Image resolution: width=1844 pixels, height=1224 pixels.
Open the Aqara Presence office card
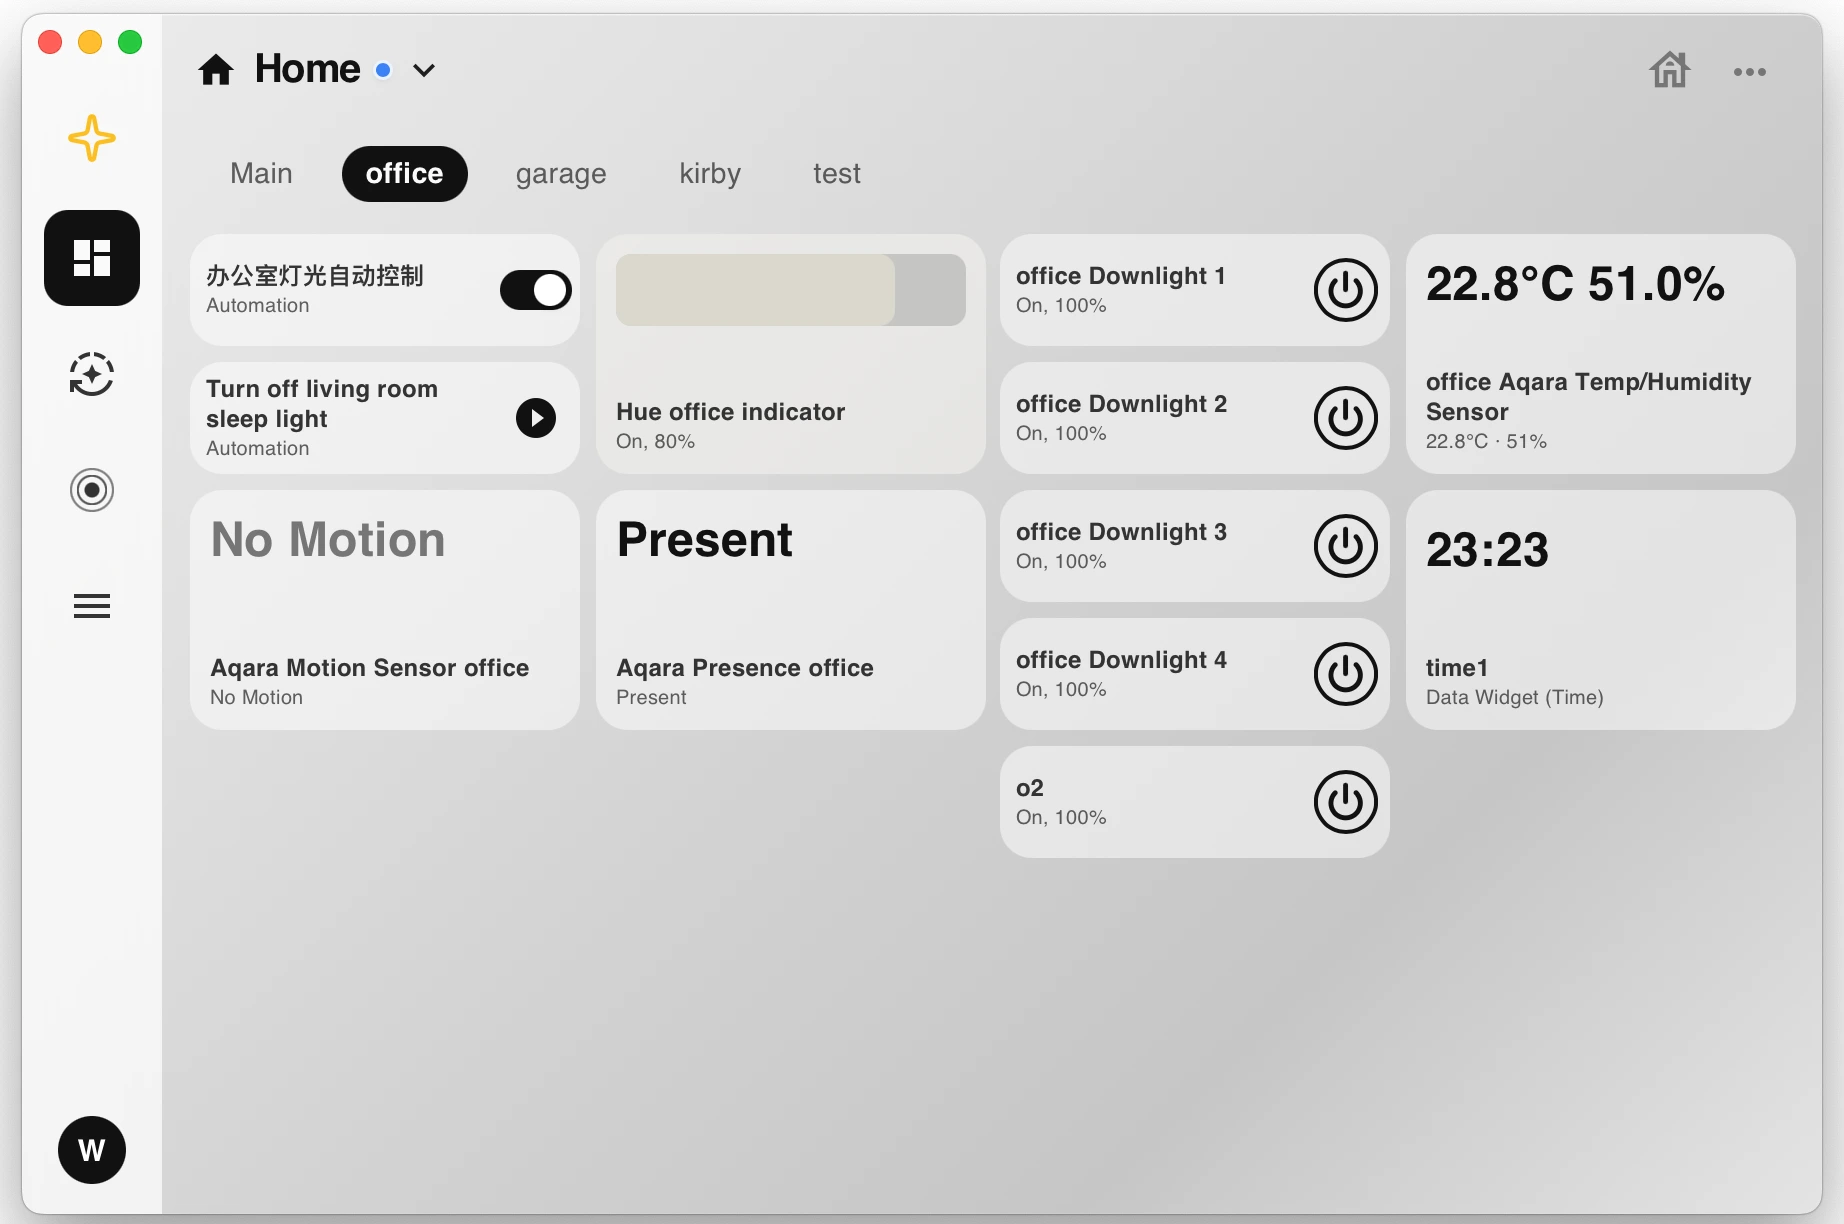(x=791, y=610)
